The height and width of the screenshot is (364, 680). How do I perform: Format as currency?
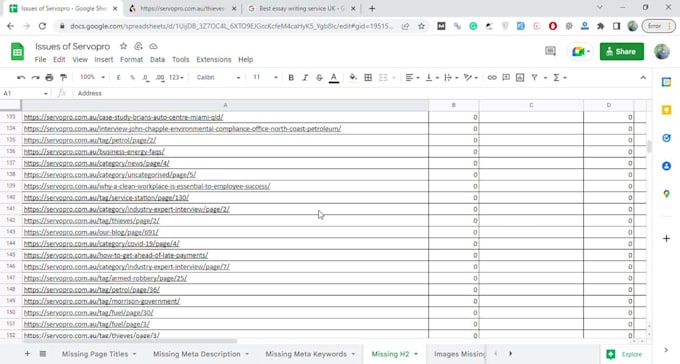pyautogui.click(x=118, y=78)
